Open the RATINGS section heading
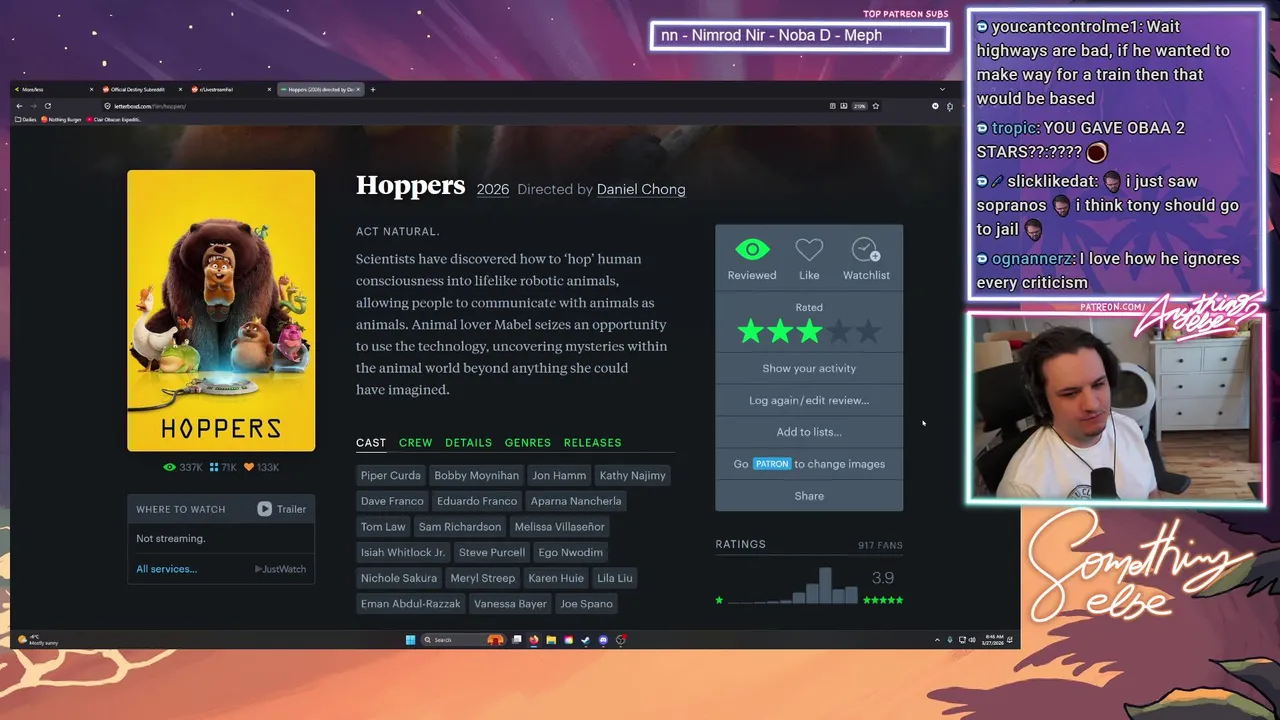The image size is (1280, 720). [741, 544]
